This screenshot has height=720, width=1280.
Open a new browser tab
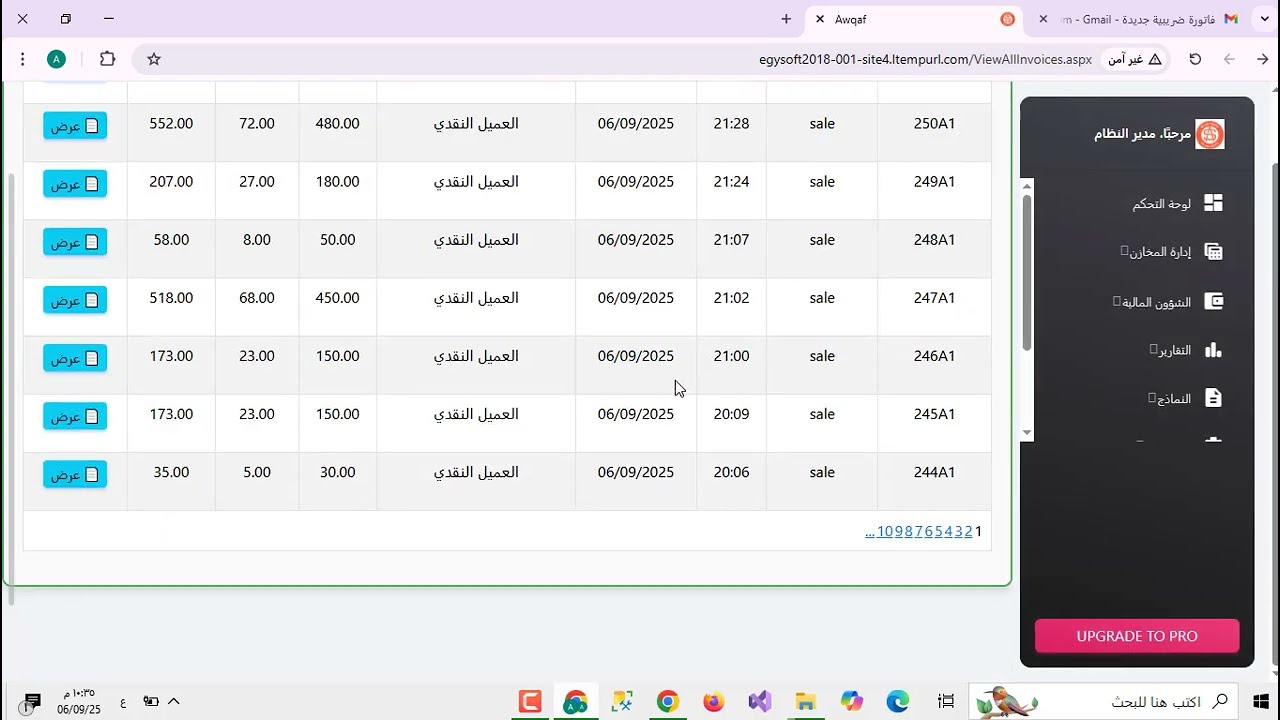click(x=786, y=19)
